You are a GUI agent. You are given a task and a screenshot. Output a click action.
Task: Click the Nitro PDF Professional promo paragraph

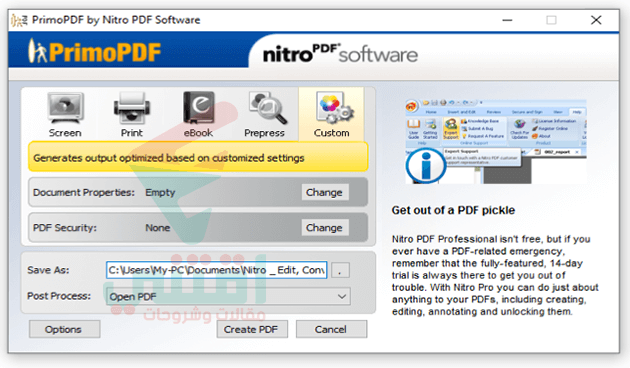click(x=495, y=275)
